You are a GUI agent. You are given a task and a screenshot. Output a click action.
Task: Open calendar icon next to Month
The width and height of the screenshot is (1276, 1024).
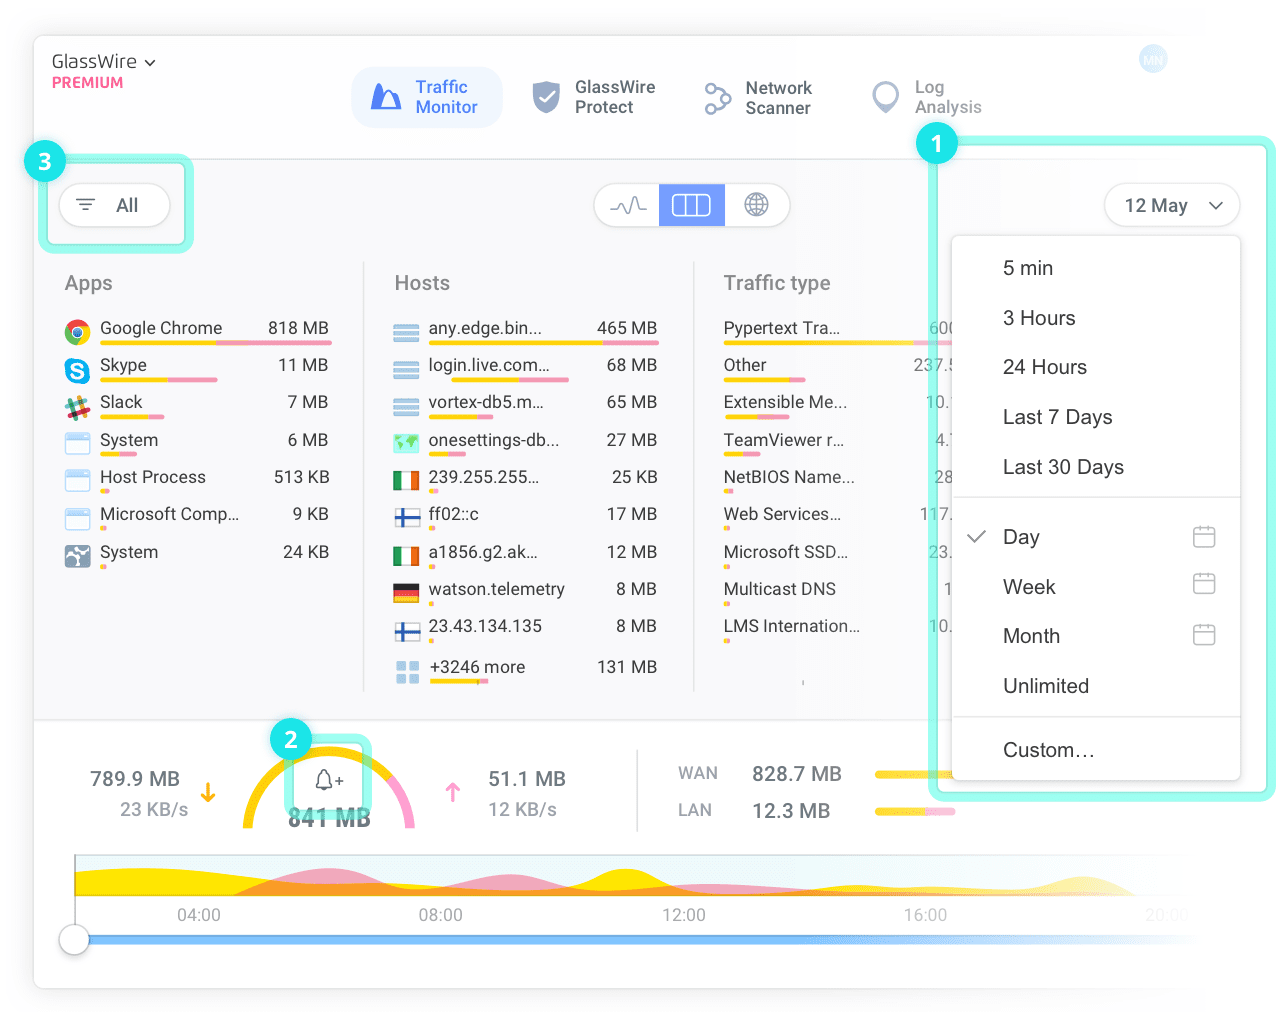click(x=1204, y=635)
